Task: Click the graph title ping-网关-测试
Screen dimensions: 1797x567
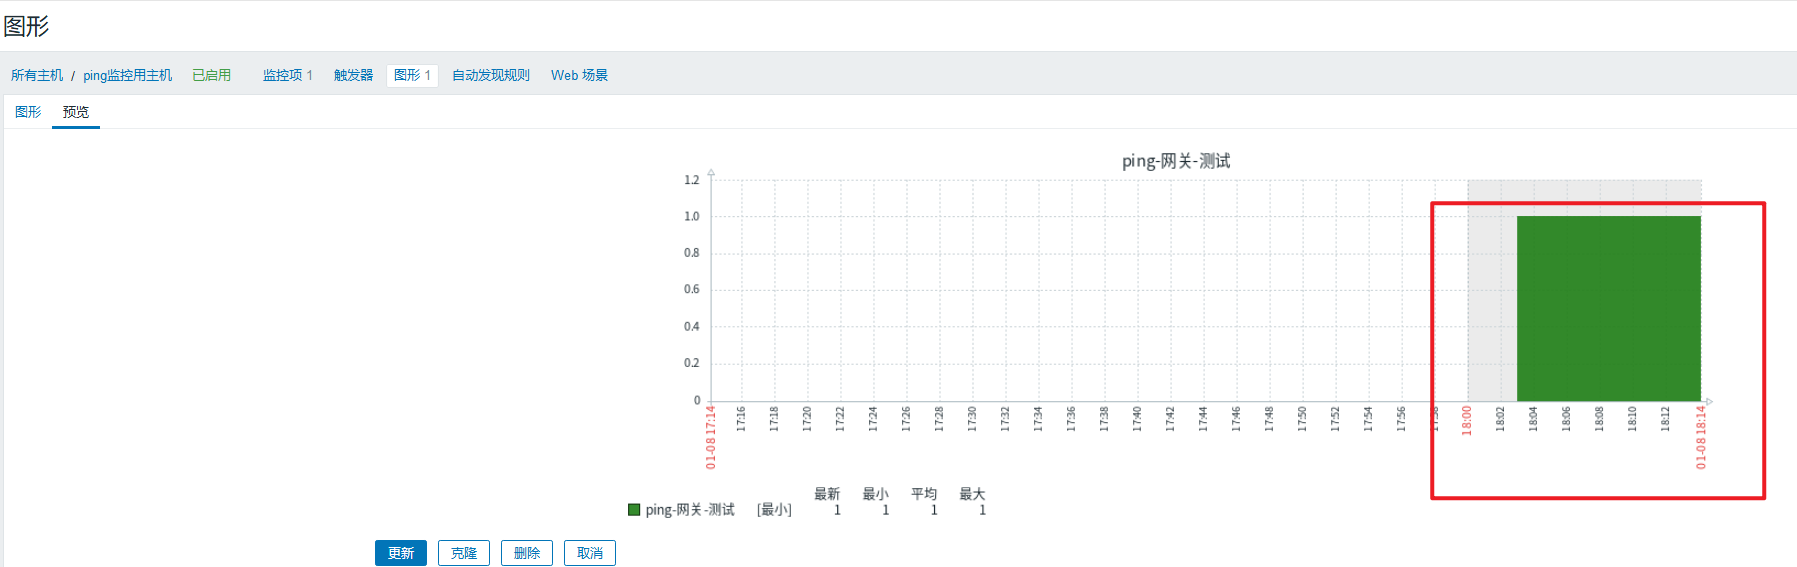Action: tap(1175, 161)
